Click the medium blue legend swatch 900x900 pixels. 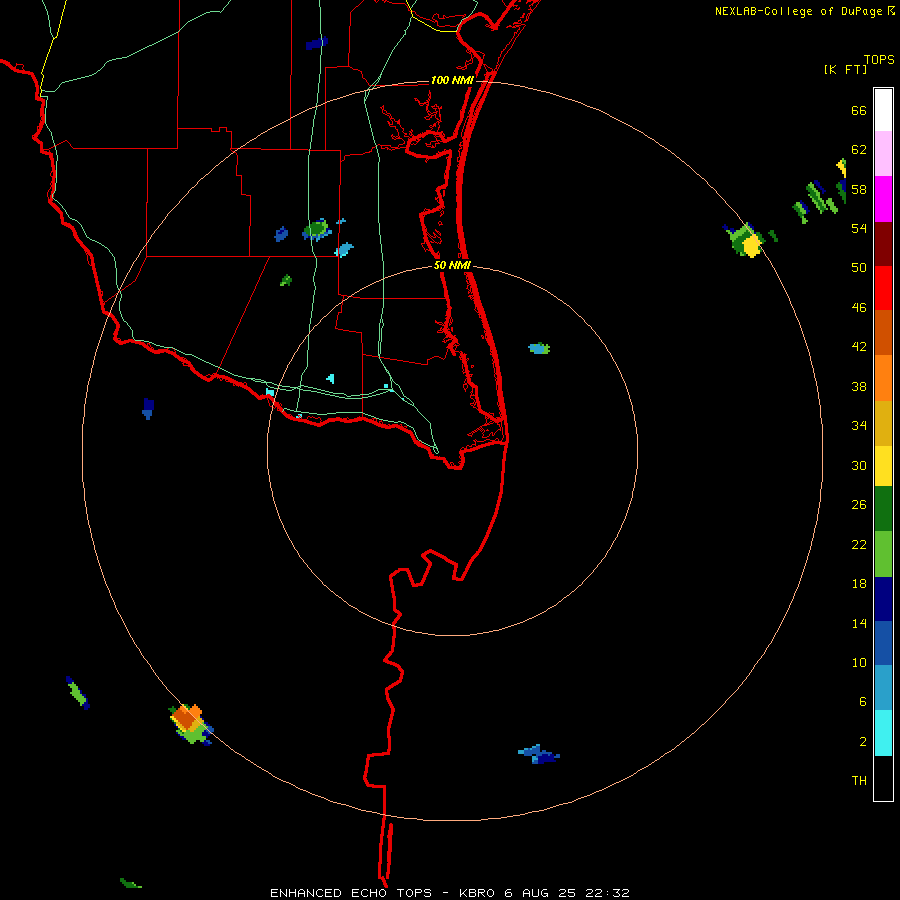[x=883, y=643]
